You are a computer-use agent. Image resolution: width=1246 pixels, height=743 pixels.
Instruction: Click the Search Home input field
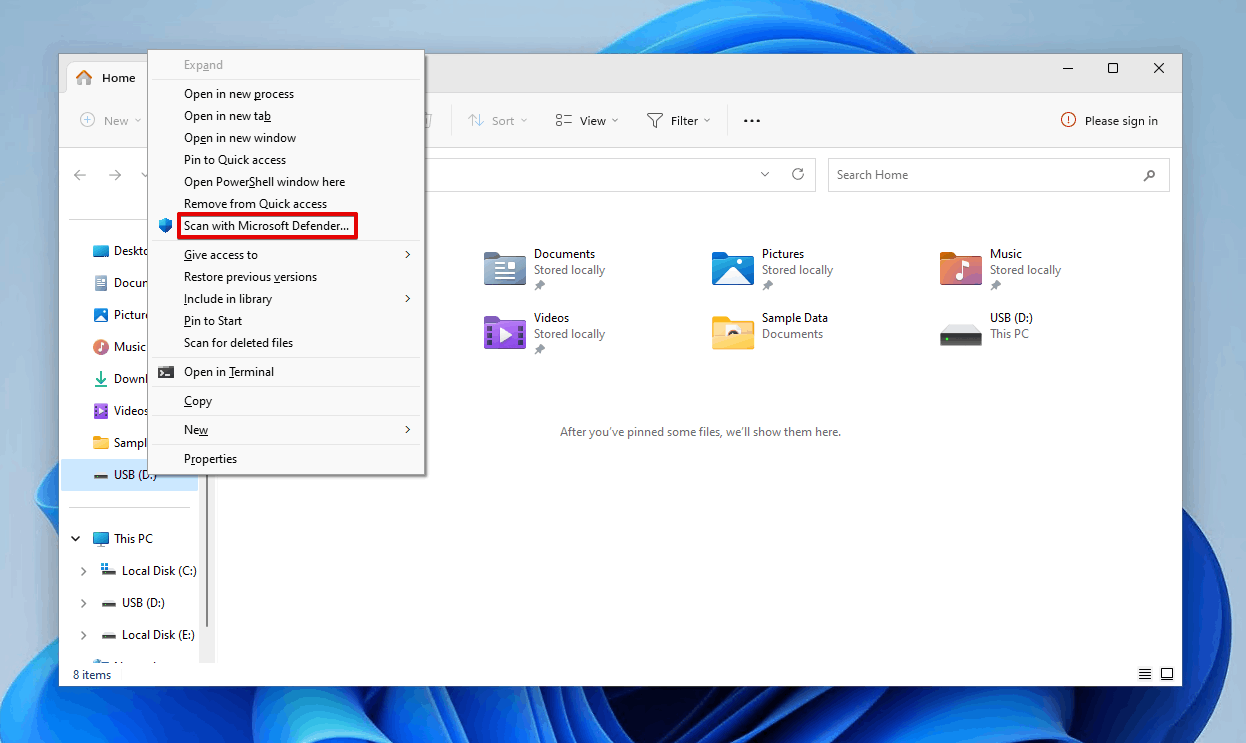998,175
